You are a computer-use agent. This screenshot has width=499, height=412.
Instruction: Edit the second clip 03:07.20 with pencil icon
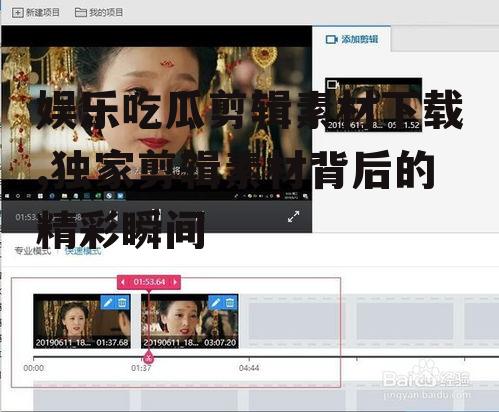coord(215,302)
